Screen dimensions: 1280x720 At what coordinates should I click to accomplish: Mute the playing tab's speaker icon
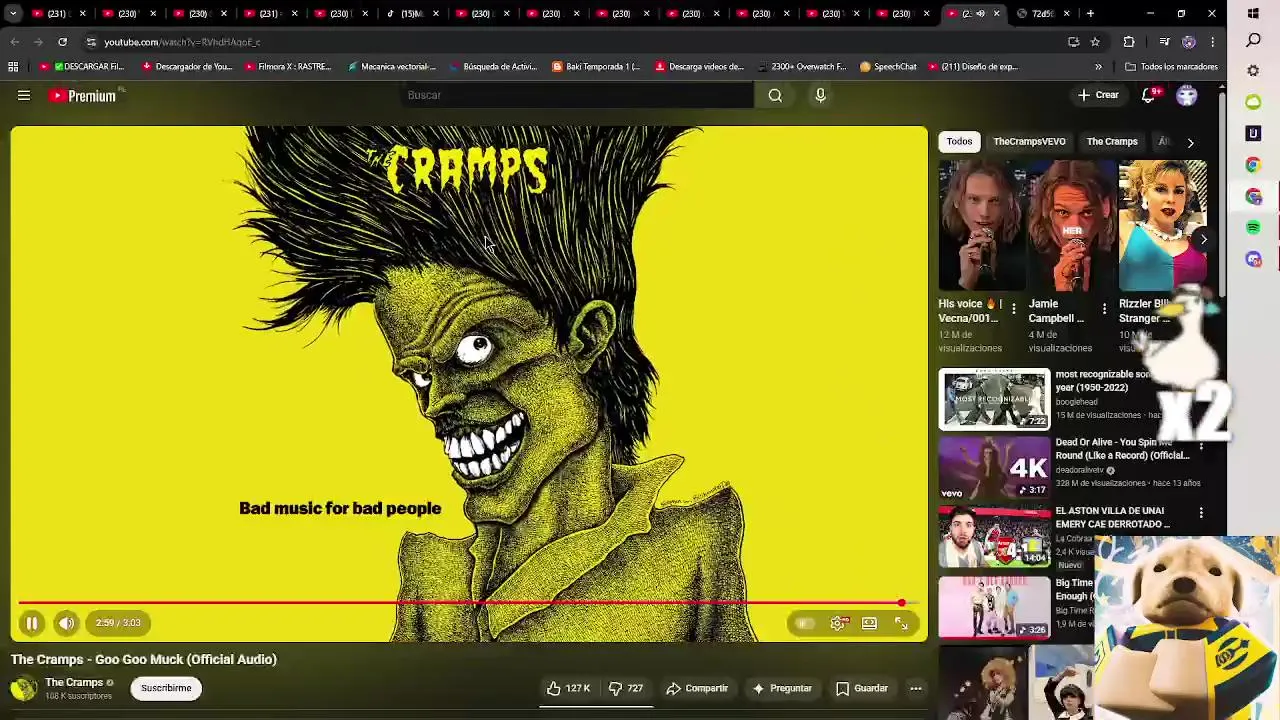coord(980,14)
